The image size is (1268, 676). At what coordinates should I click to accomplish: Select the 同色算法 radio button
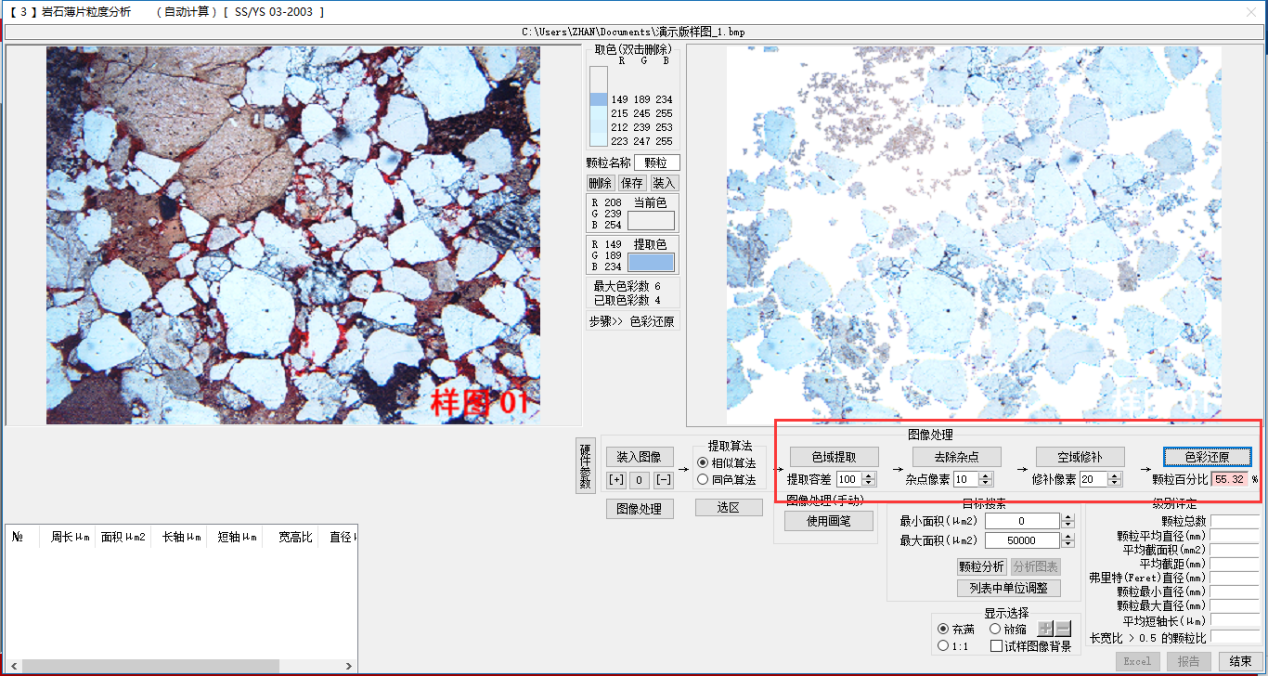703,479
